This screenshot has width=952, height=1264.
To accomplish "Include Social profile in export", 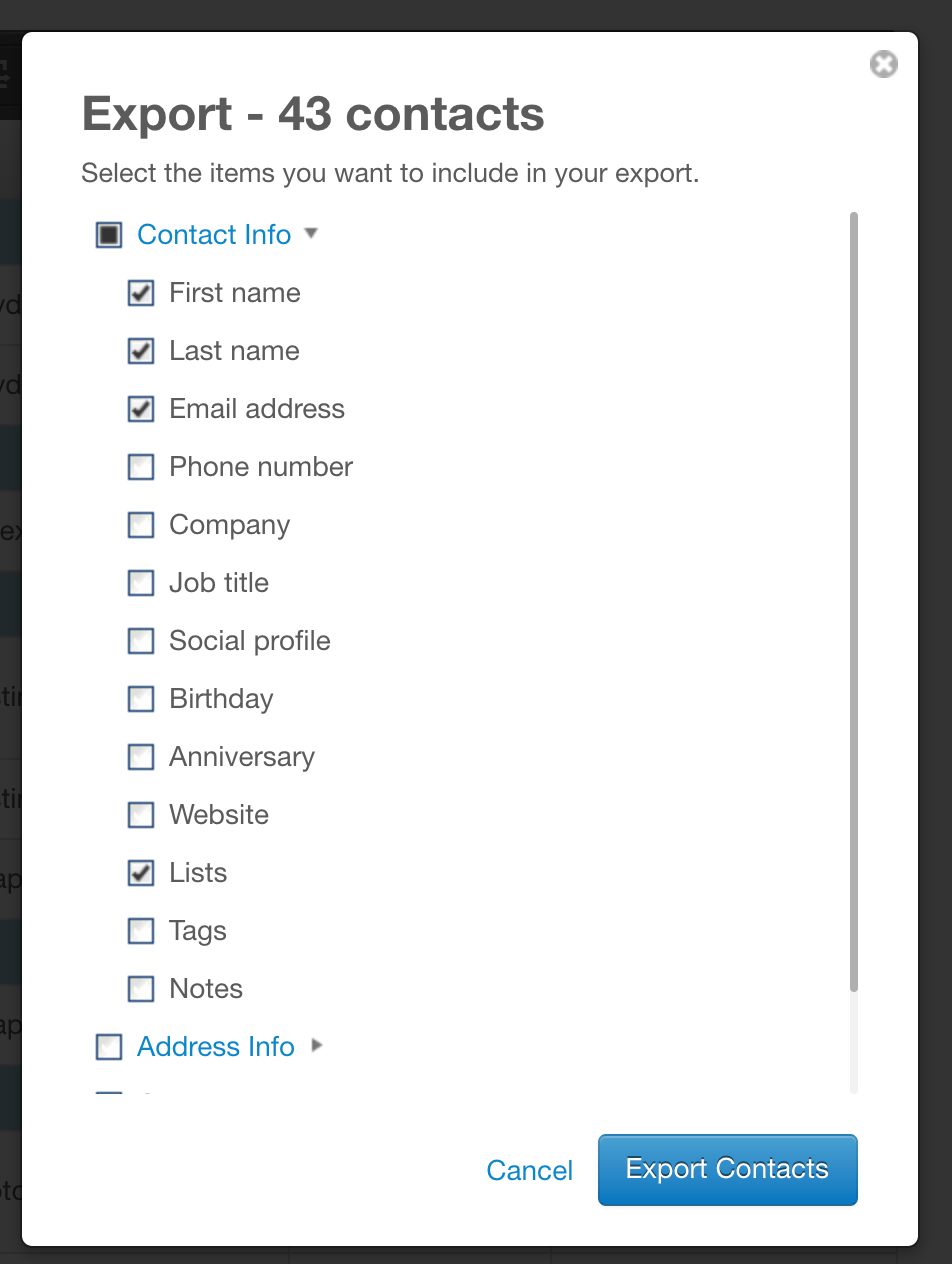I will [141, 641].
